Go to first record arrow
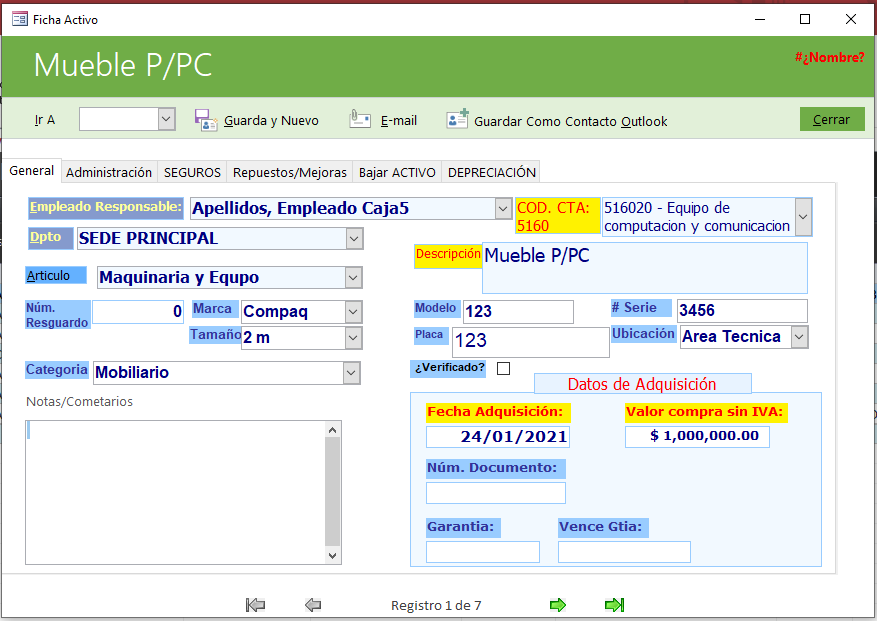The image size is (877, 621). coord(255,605)
